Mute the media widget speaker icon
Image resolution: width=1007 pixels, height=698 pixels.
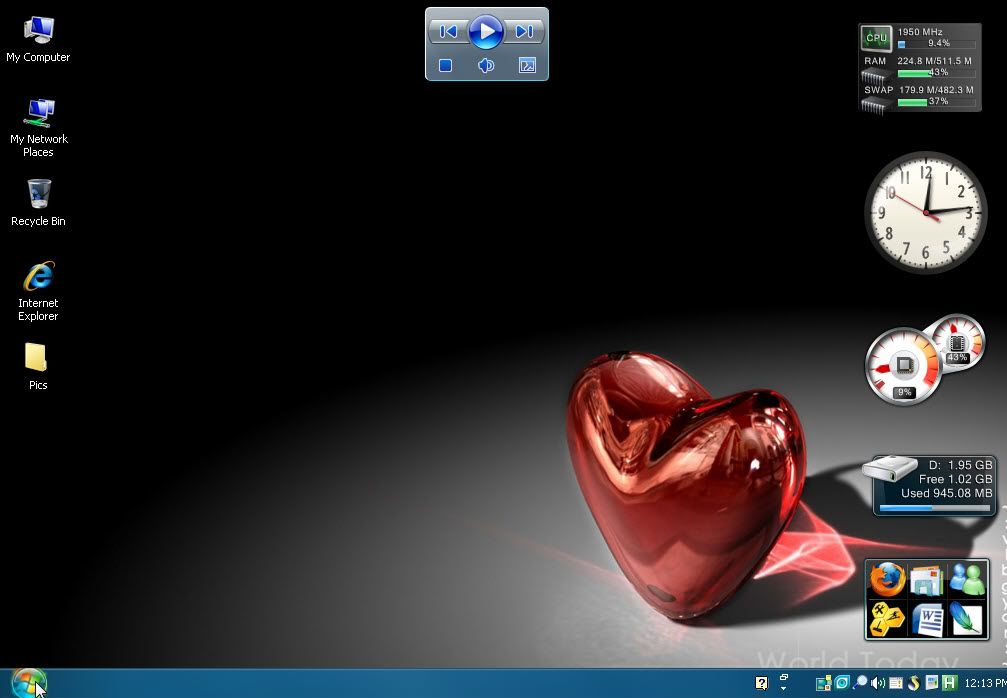pyautogui.click(x=486, y=66)
